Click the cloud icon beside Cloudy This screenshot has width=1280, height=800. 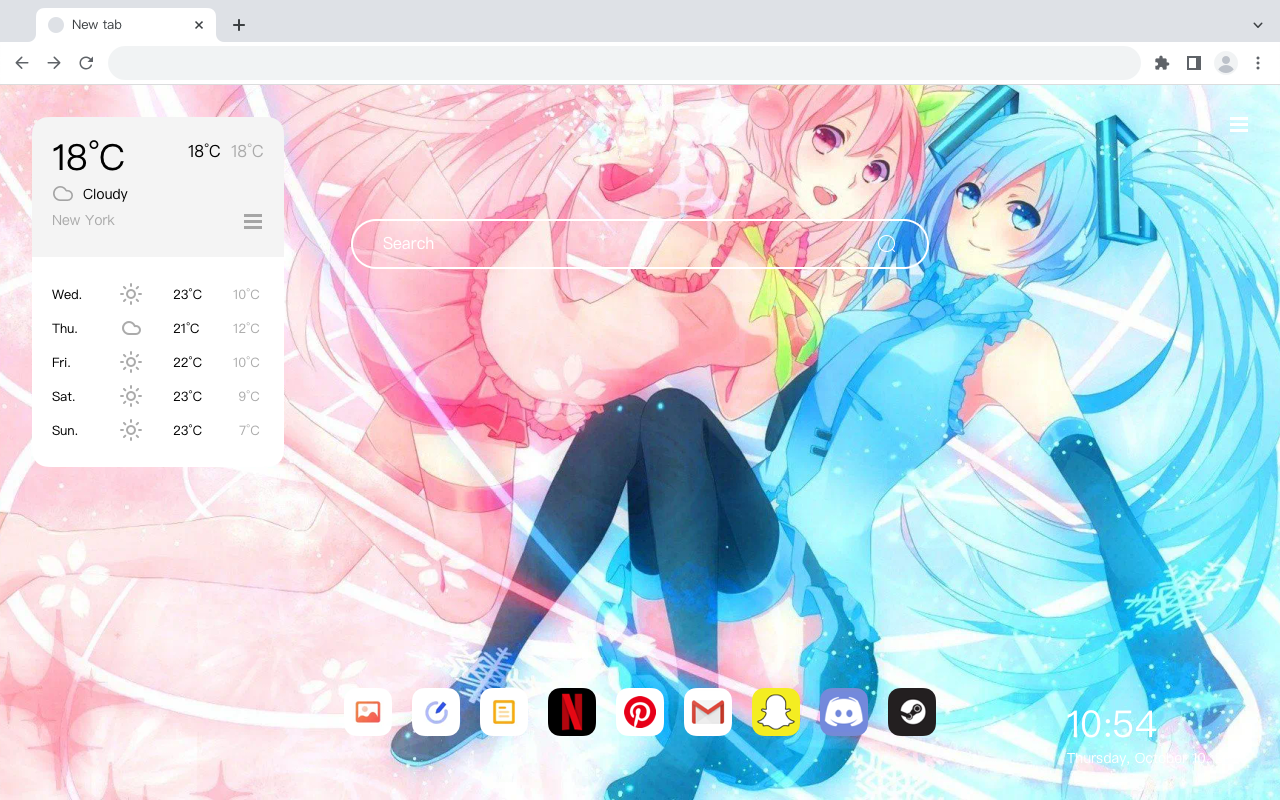63,194
